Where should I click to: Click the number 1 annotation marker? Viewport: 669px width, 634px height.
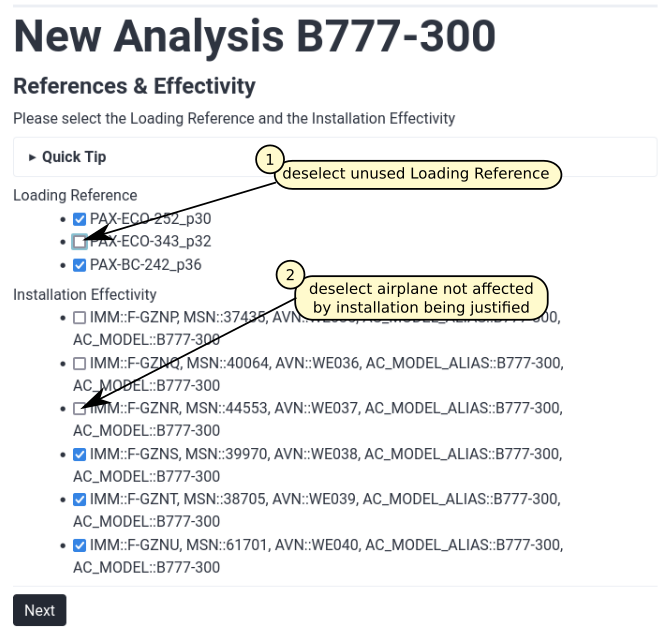[269, 159]
